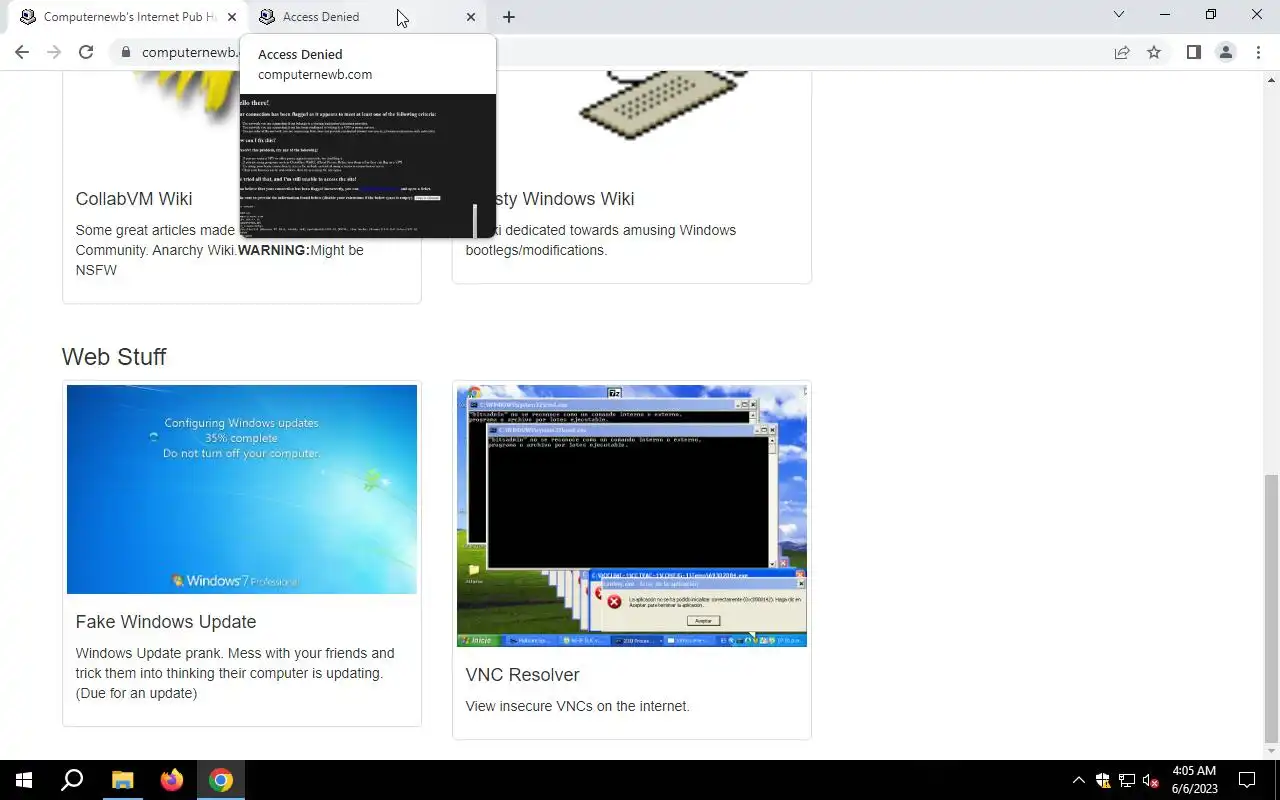1280x800 pixels.
Task: Click the forward navigation arrow
Action: 54,52
